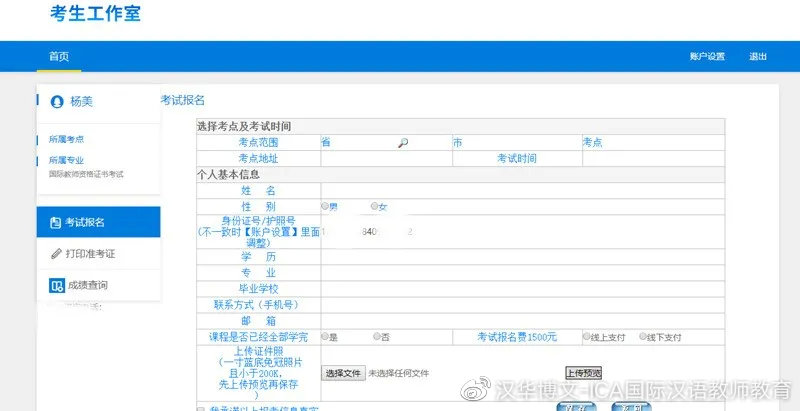Click the 考点地址 field

(x=386, y=159)
